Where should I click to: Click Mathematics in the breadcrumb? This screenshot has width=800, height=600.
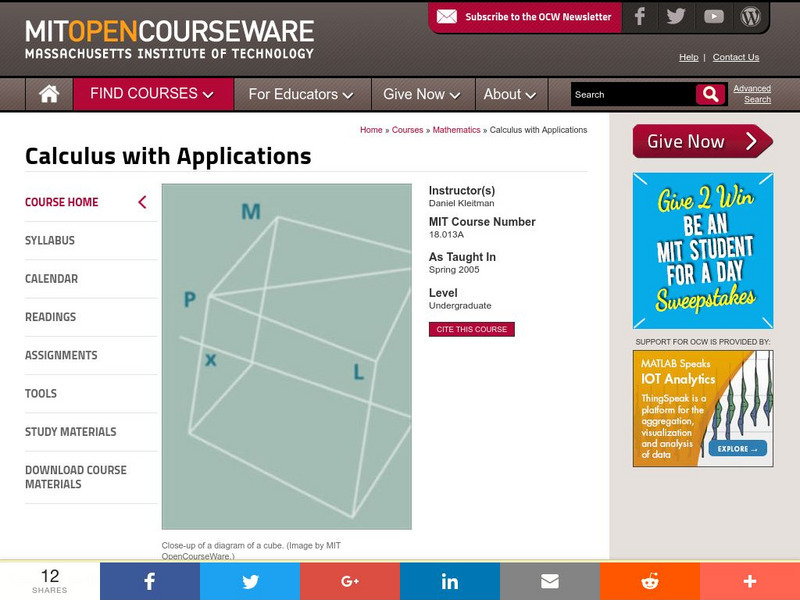tap(456, 130)
